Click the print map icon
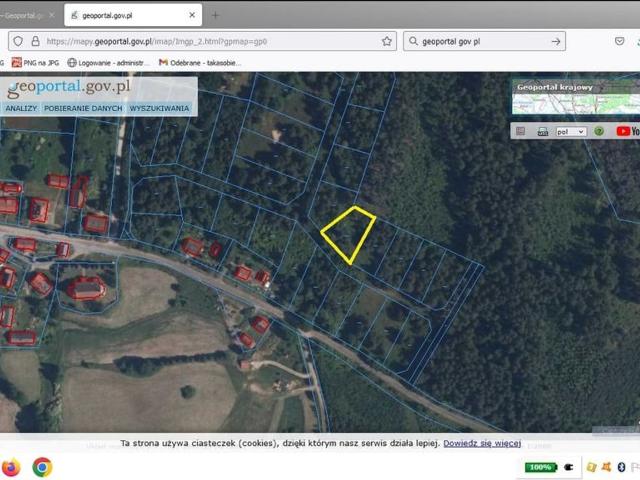The height and width of the screenshot is (480, 640). pos(542,131)
